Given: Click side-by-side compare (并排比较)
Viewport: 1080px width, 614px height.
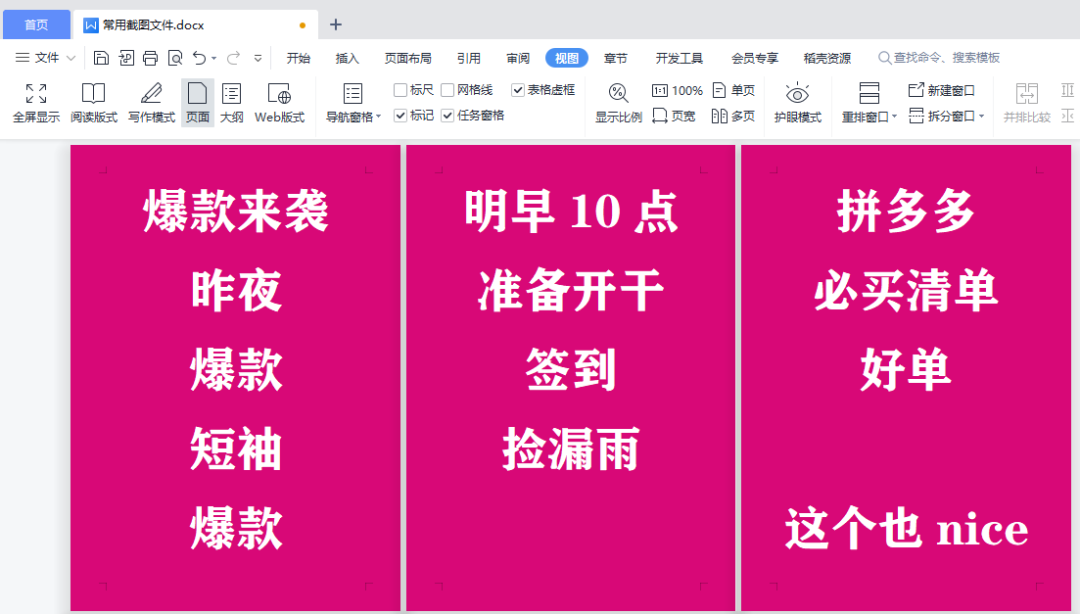Looking at the screenshot, I should (1026, 103).
